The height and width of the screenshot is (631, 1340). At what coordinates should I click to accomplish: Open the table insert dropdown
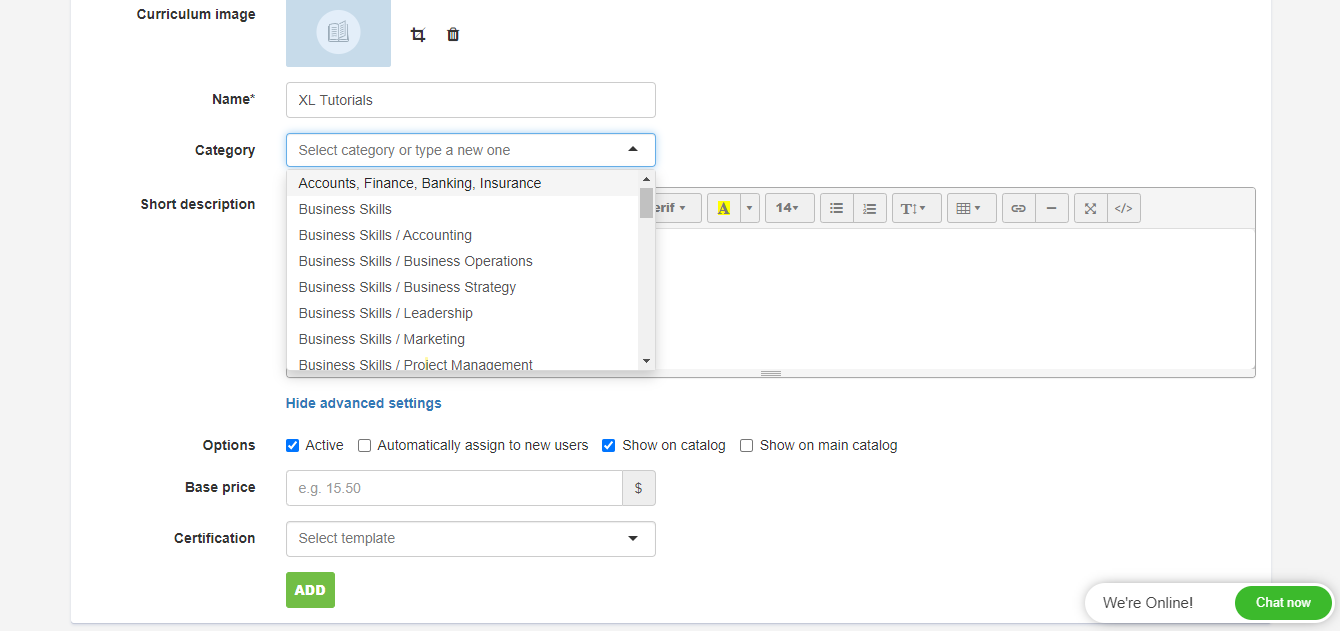point(971,208)
